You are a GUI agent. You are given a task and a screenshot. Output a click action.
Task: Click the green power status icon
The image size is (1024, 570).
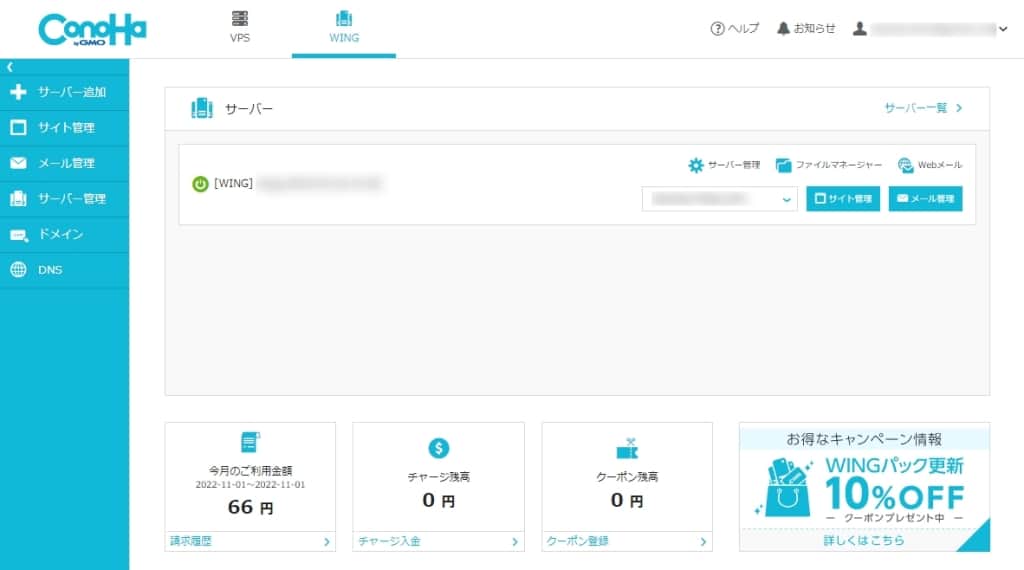[200, 184]
